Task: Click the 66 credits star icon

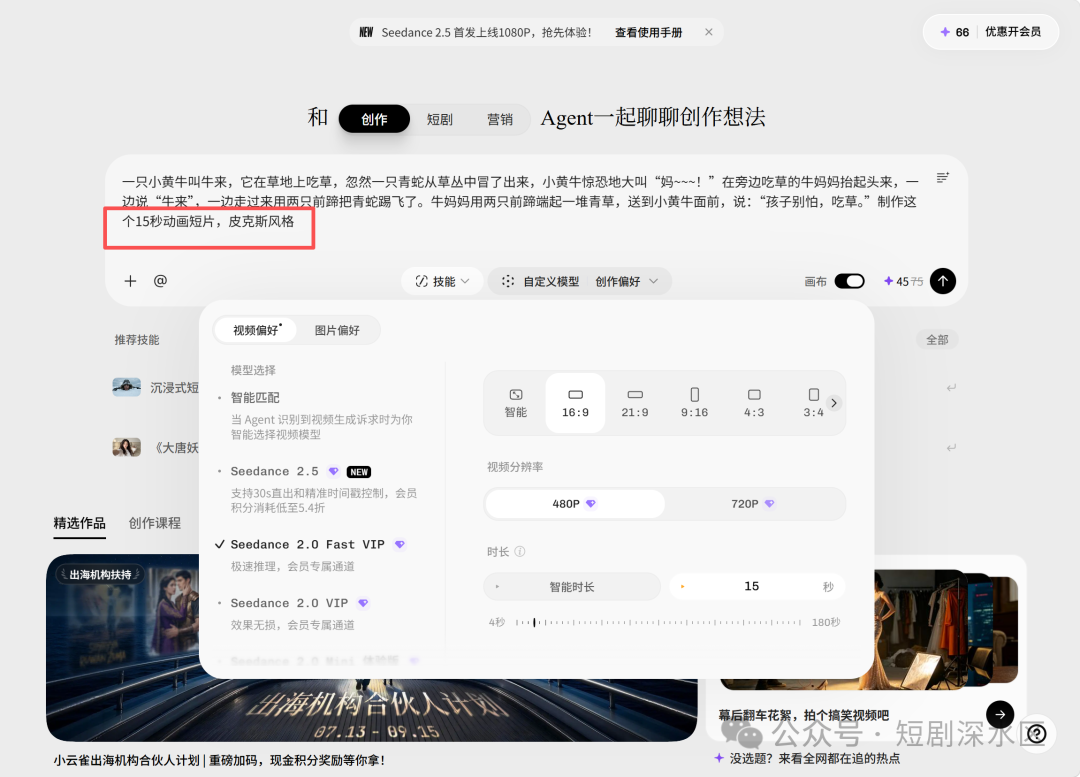Action: (x=945, y=32)
